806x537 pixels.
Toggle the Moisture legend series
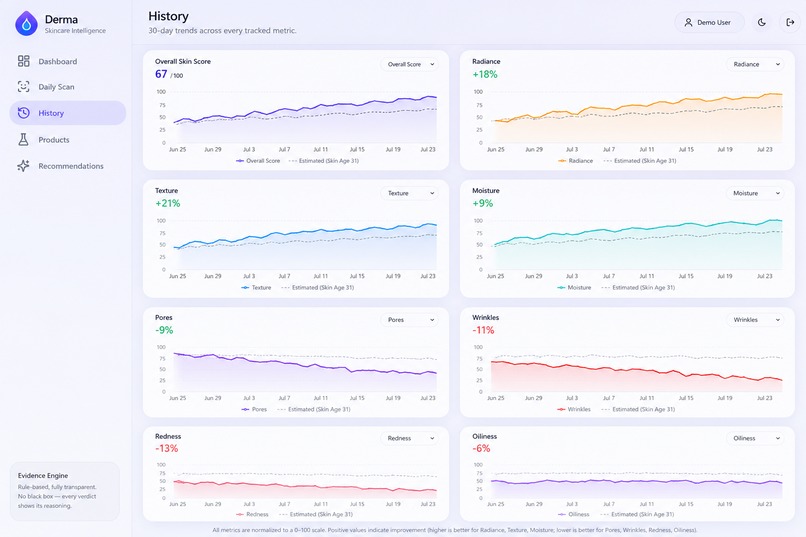574,288
